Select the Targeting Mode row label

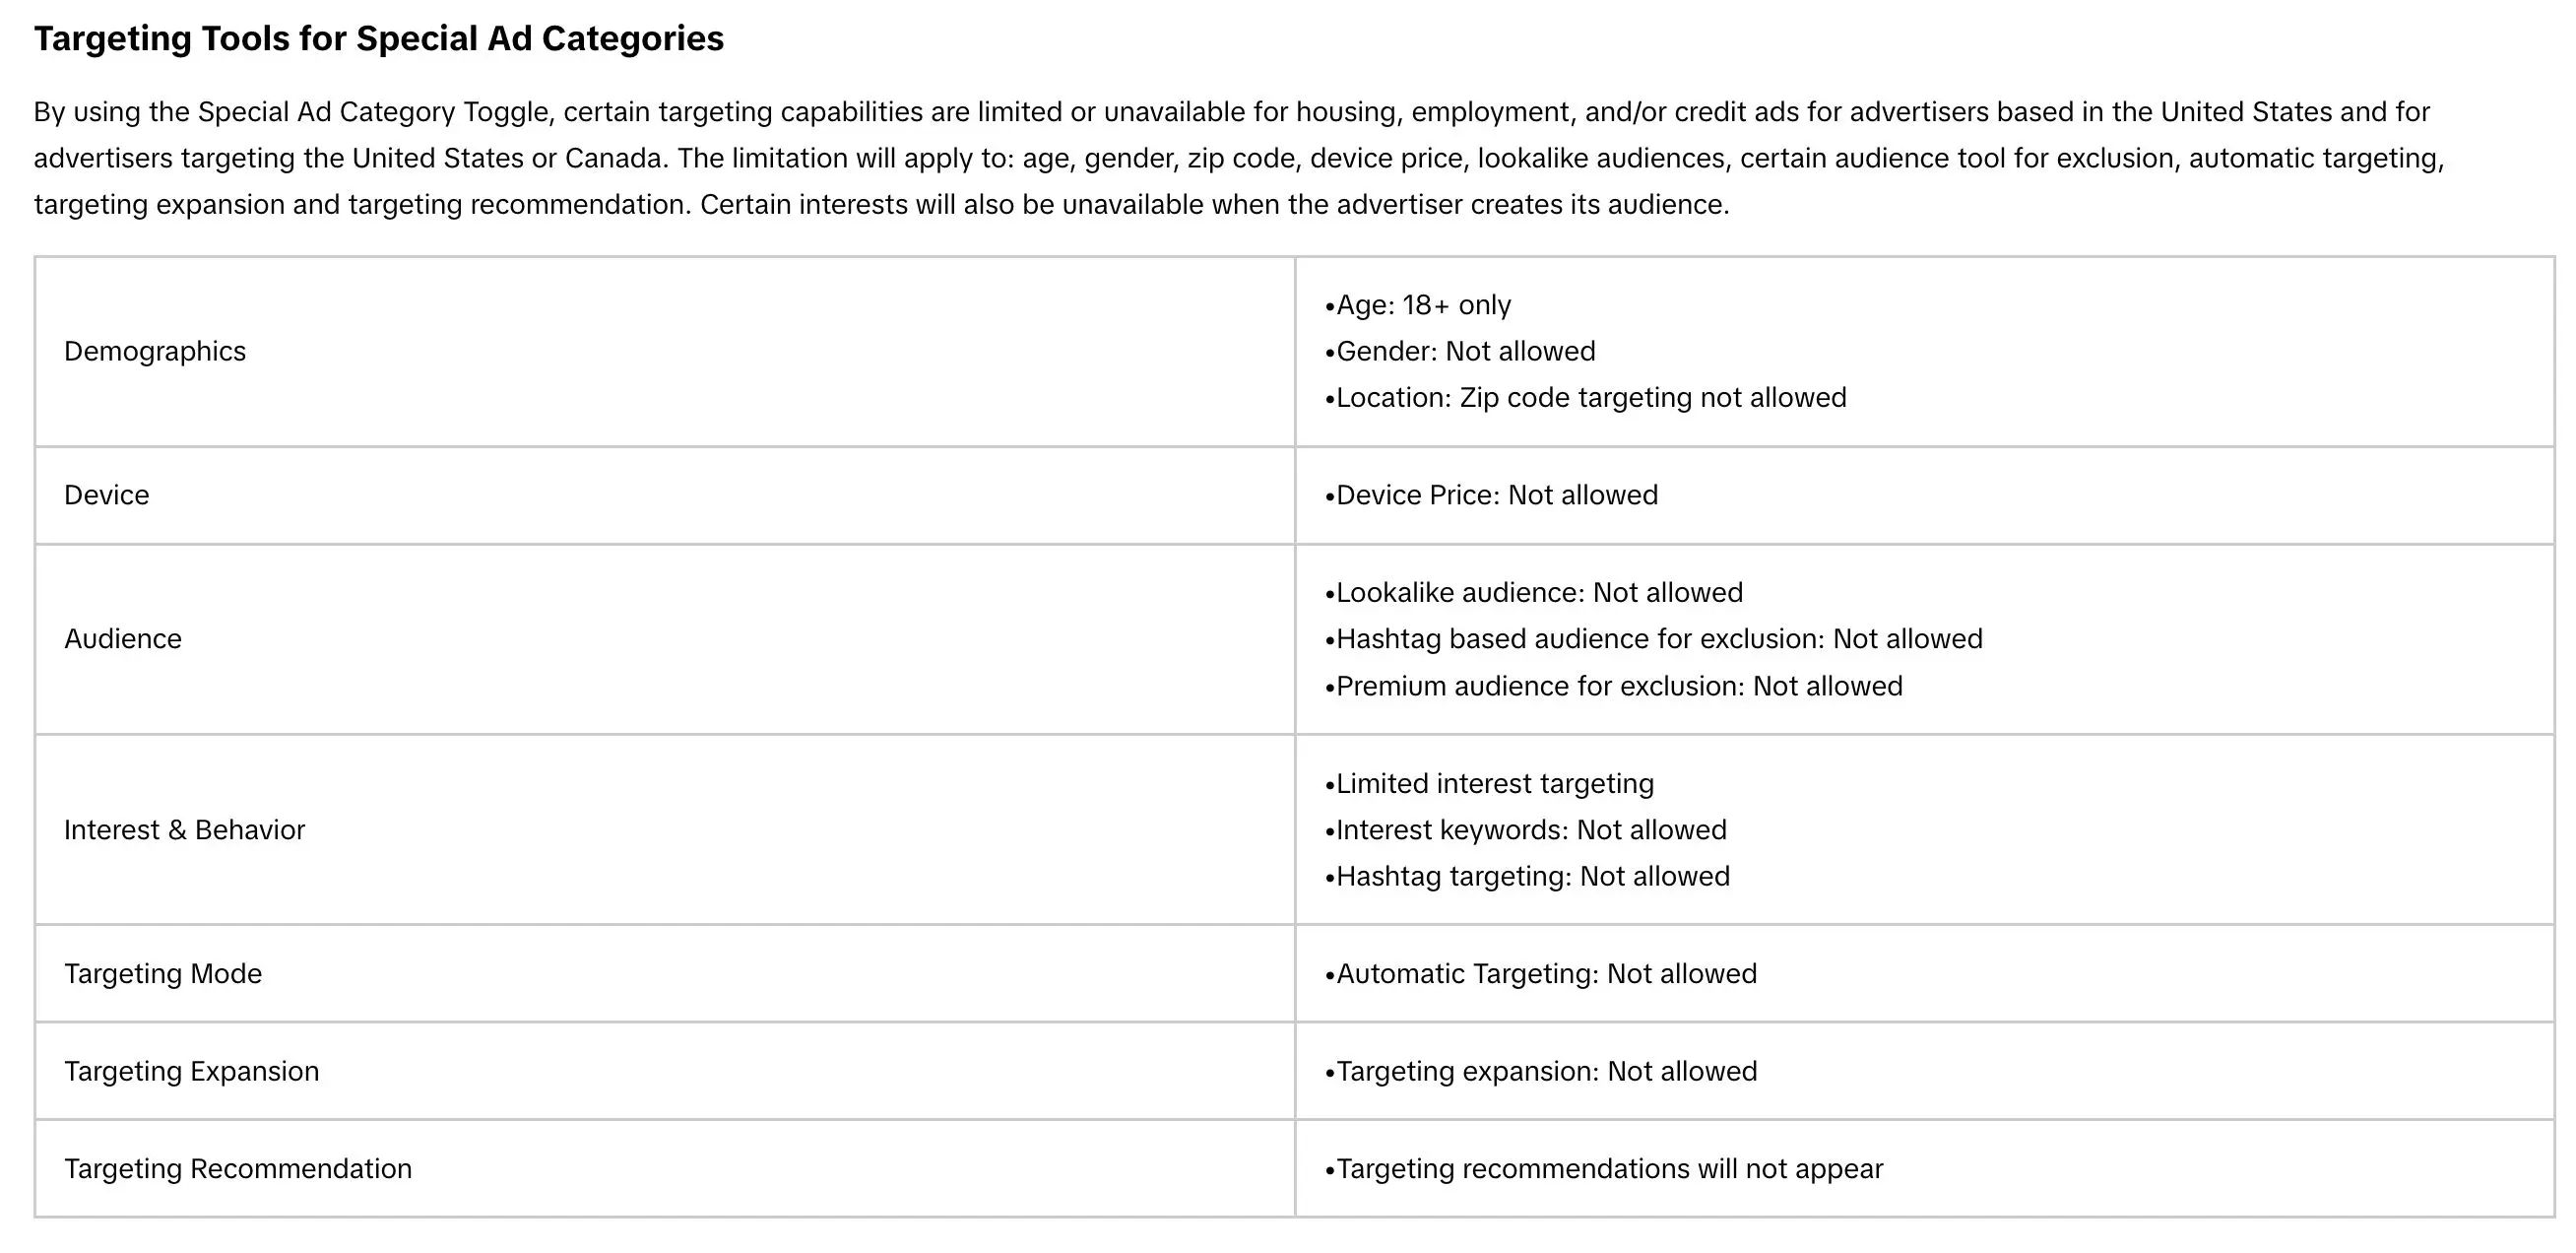click(163, 974)
